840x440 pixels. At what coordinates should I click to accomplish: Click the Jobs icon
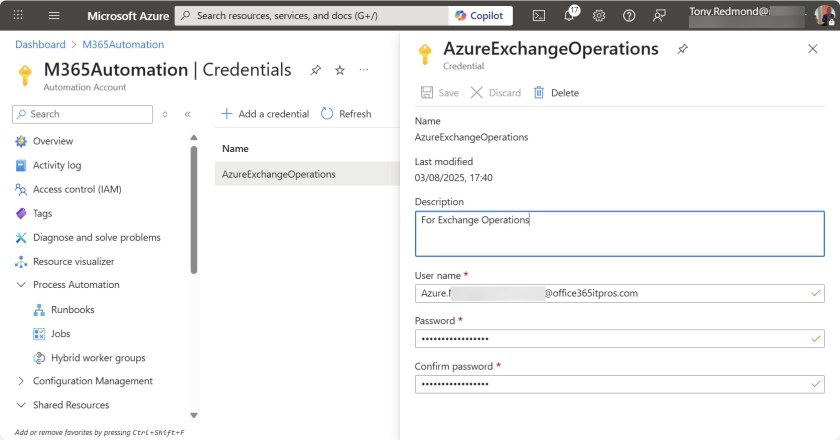coord(39,334)
